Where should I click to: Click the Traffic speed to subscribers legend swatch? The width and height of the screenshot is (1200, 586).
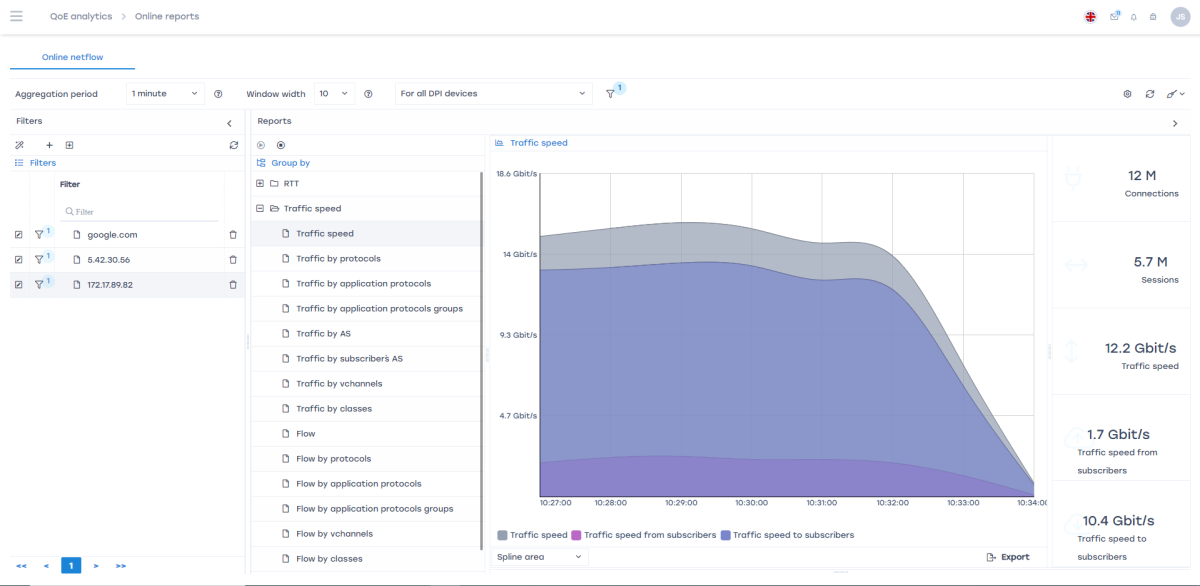coord(726,535)
